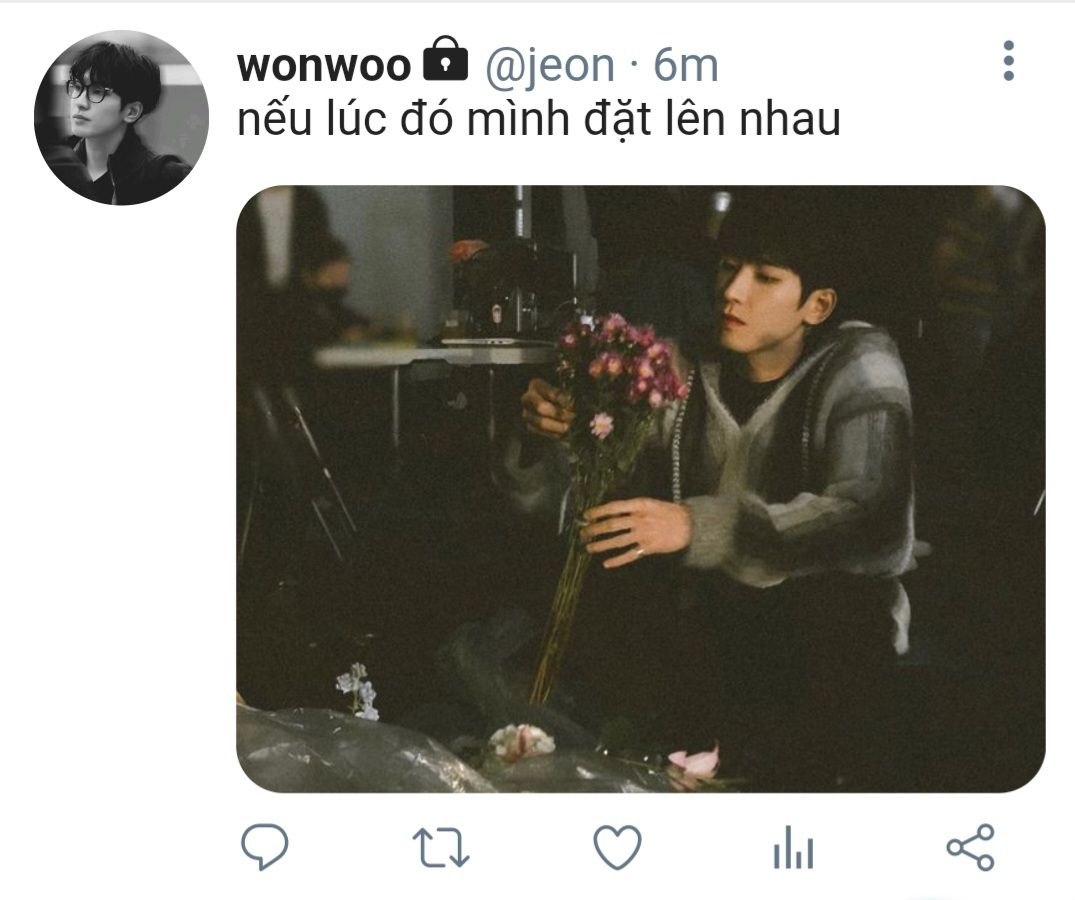
Task: Open the three-dot more options menu
Action: click(x=1008, y=61)
